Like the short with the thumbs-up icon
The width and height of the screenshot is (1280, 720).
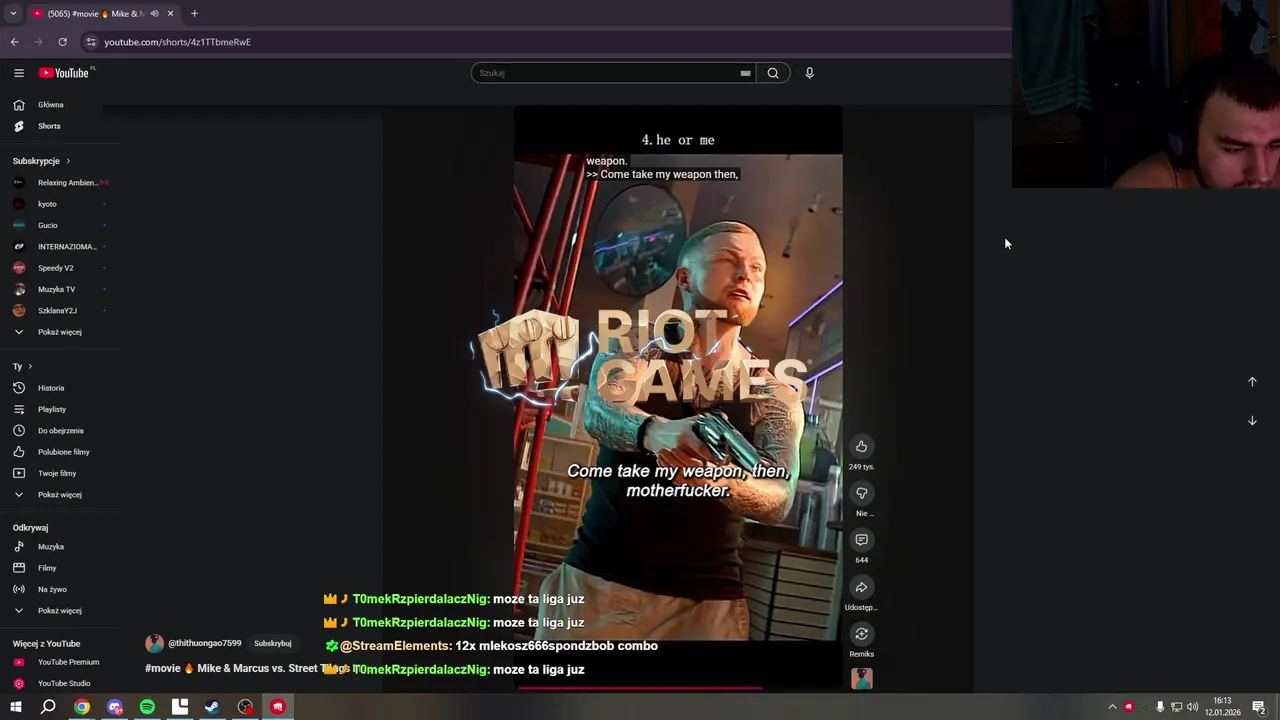861,446
